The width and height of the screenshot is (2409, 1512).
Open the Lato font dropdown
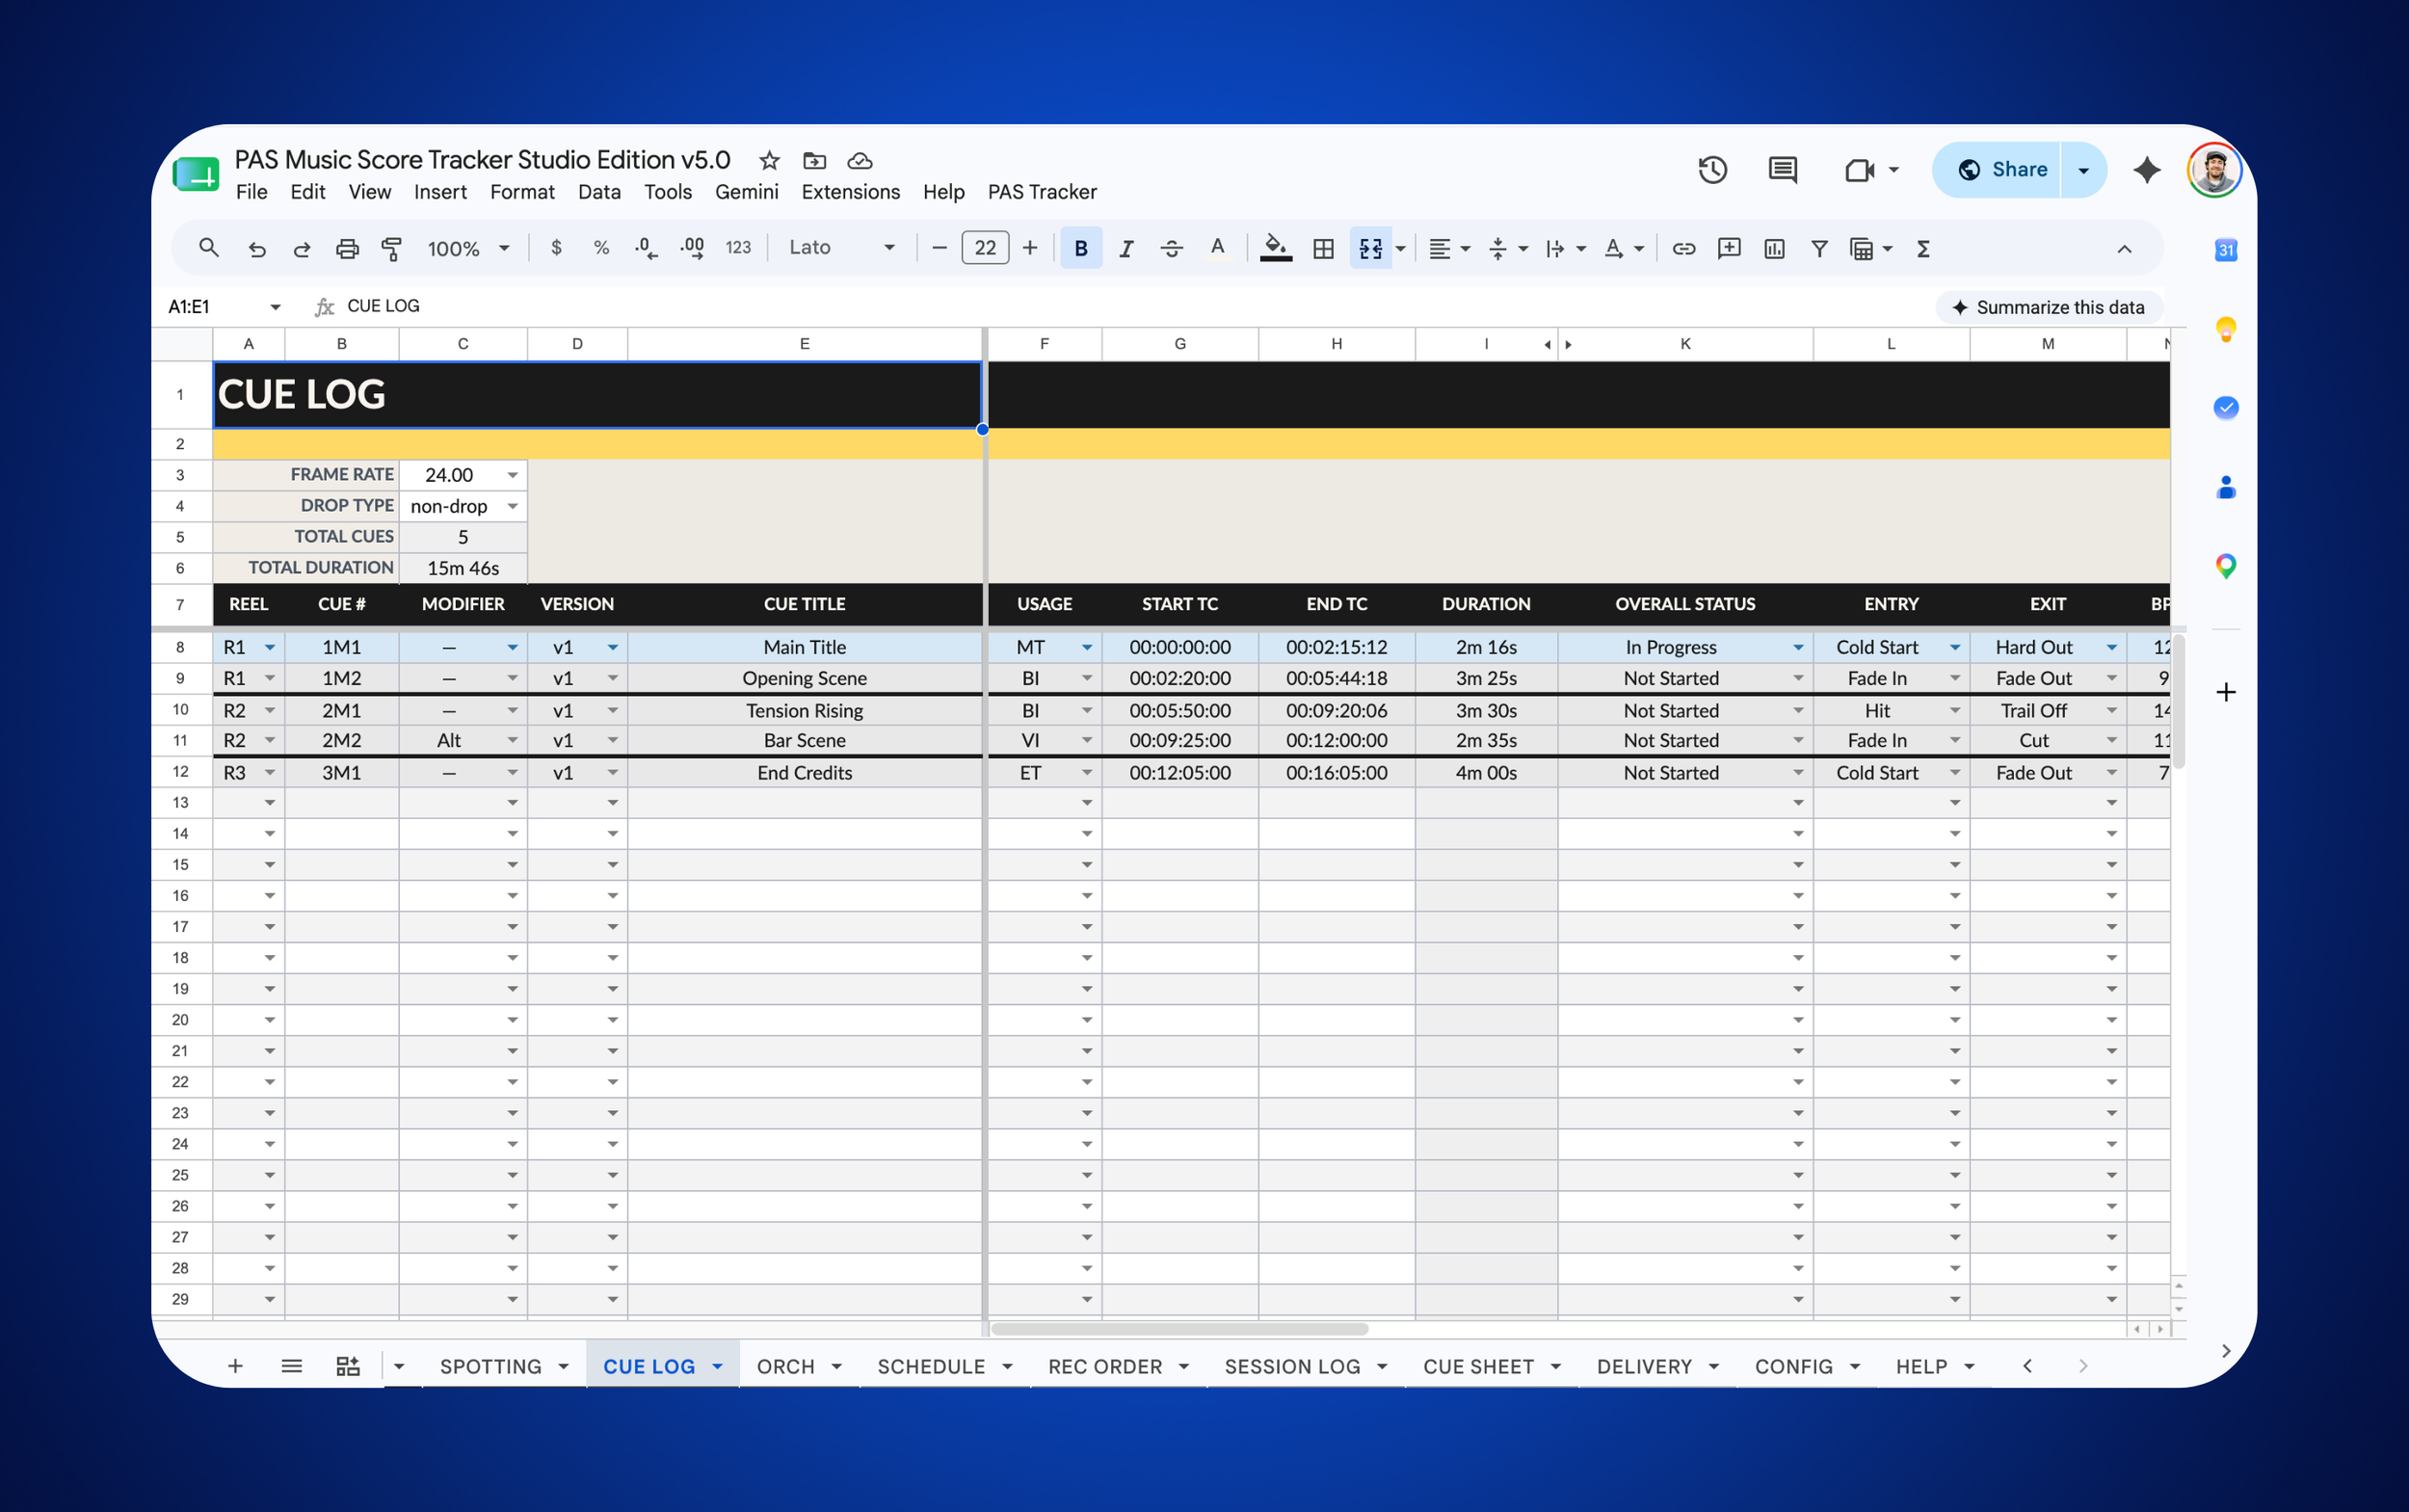[x=840, y=248]
